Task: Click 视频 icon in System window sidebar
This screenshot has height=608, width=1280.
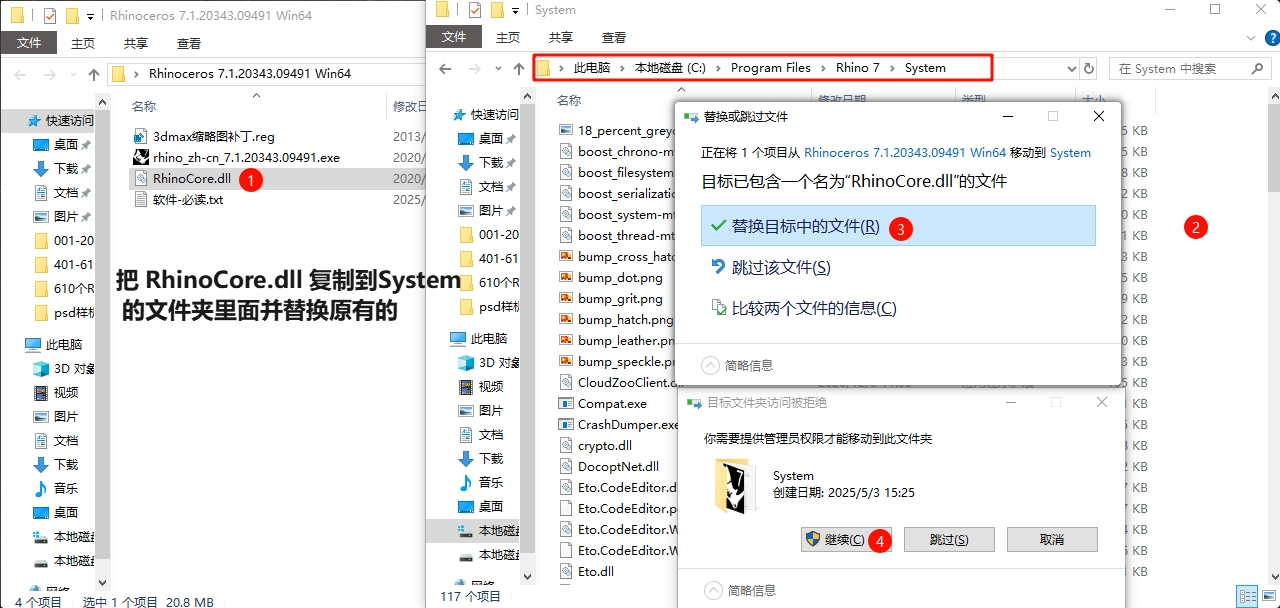Action: (x=466, y=386)
